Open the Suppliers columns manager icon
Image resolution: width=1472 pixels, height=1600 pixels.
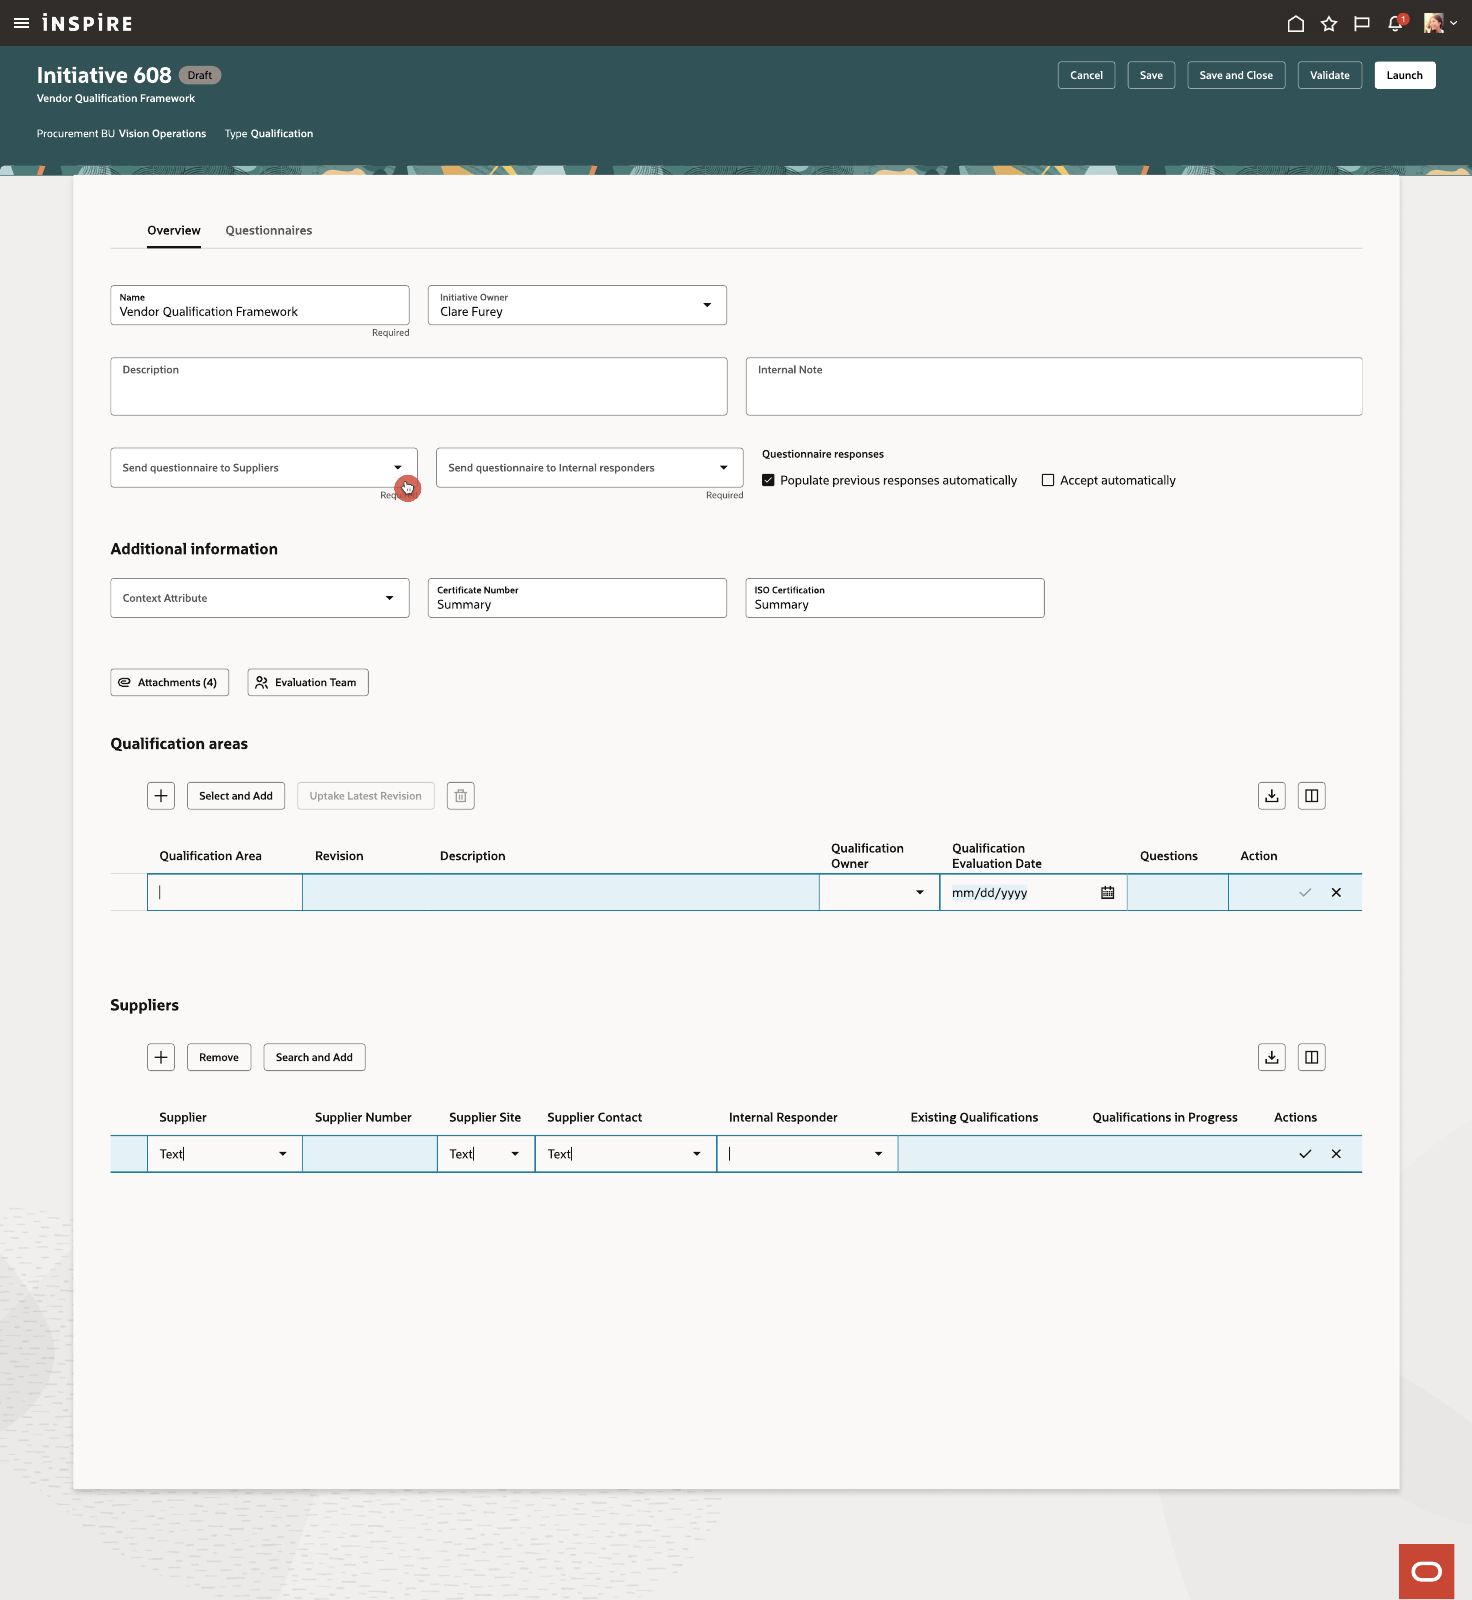click(1312, 1057)
